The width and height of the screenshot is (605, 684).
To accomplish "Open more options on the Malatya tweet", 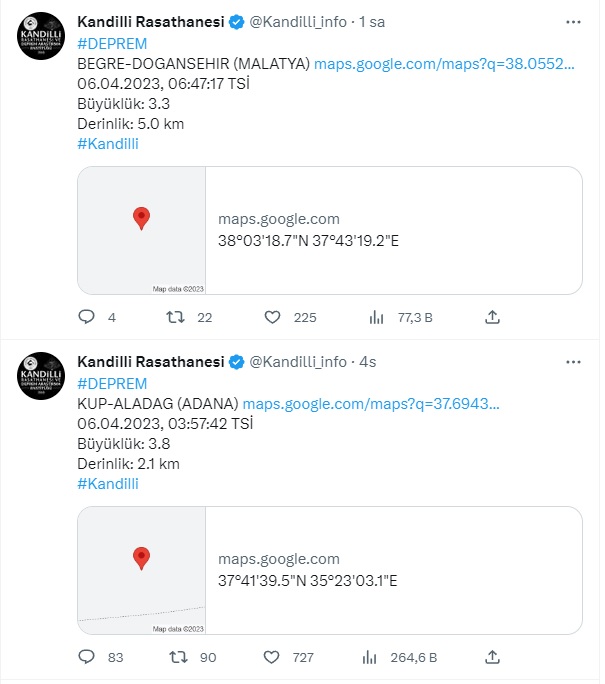I will [x=572, y=21].
